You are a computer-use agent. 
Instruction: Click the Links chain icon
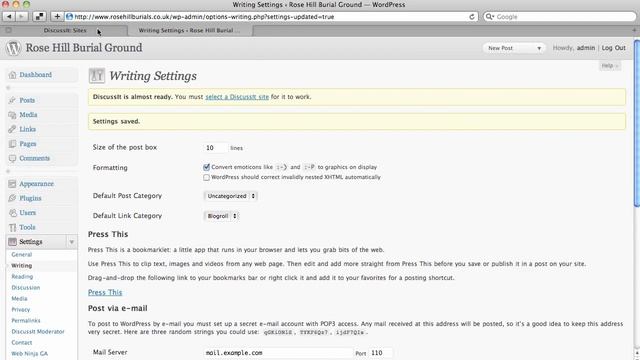tap(12, 129)
